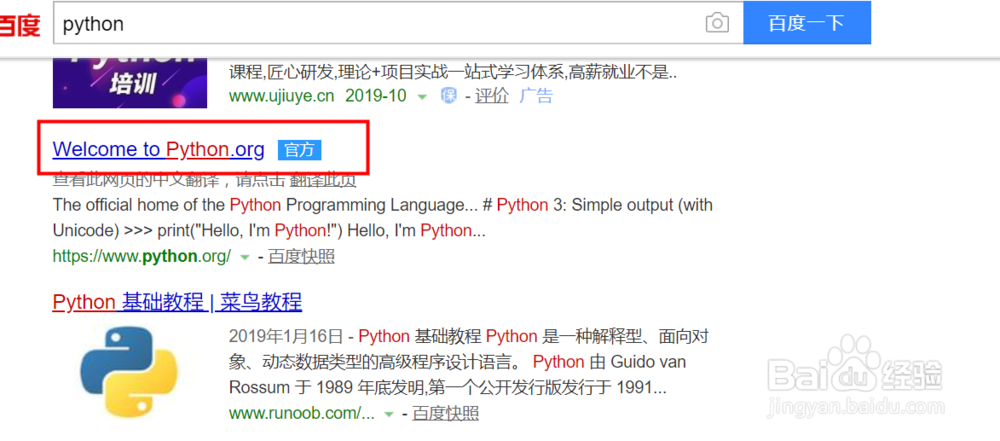Click the 官方 badge next to Python.org
Image resolution: width=1000 pixels, height=441 pixels.
(299, 150)
